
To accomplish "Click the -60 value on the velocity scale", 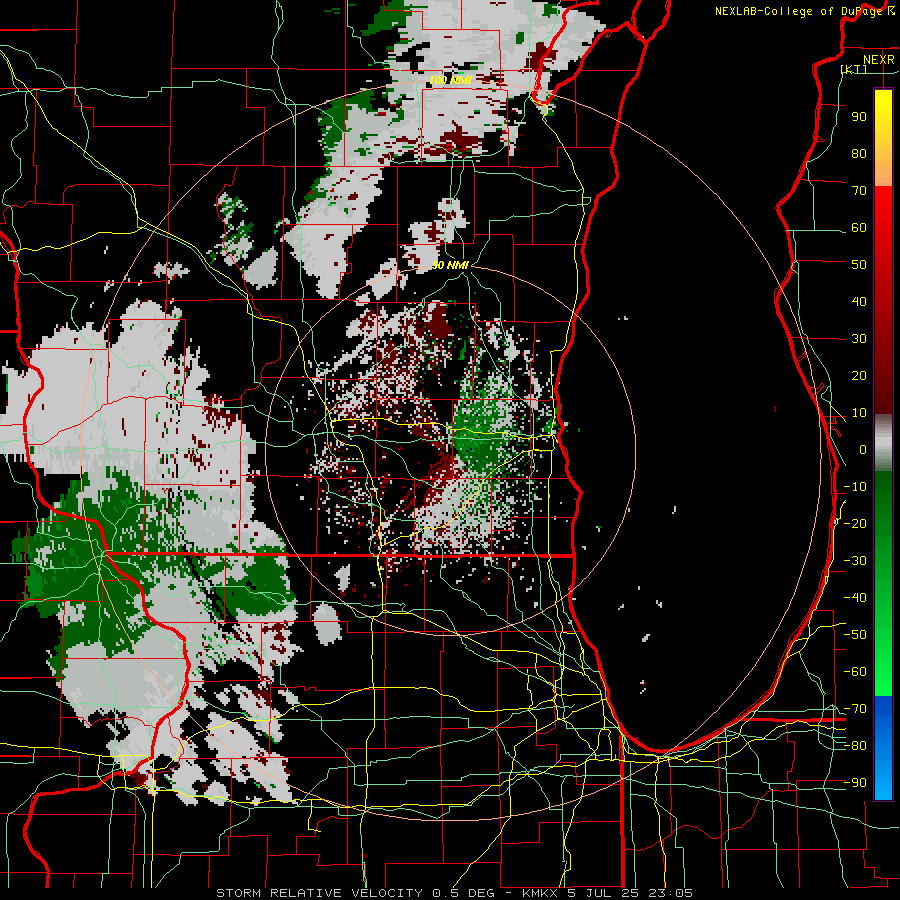I will coord(855,672).
